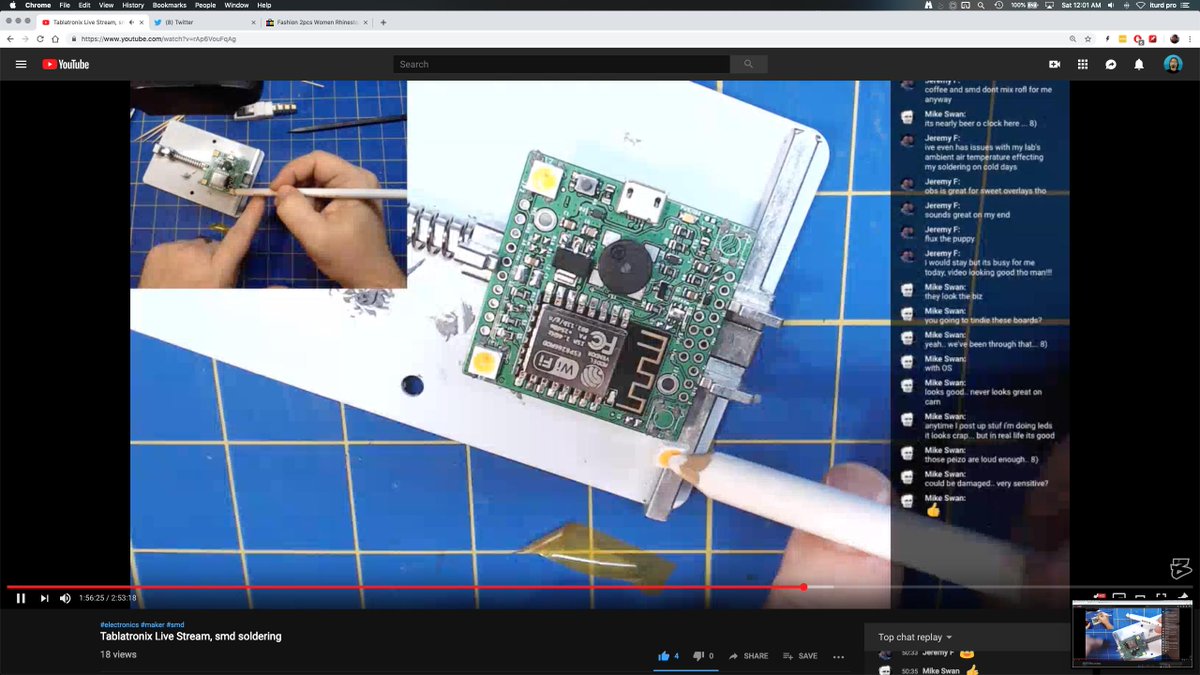
Task: Mute the tab via speaker icon
Action: (133, 21)
